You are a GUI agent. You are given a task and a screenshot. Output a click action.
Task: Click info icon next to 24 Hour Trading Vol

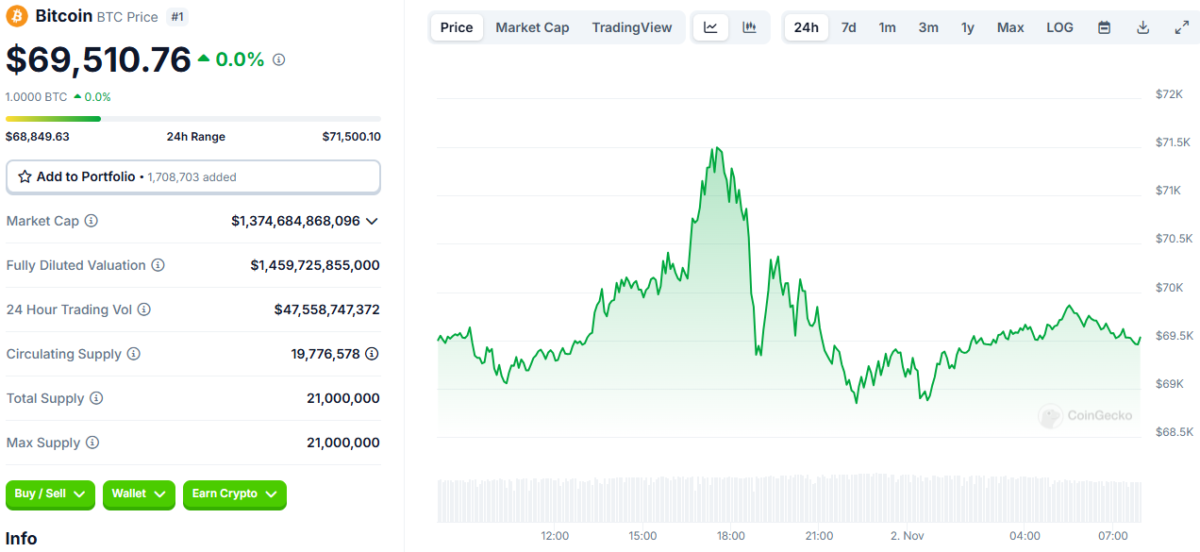tap(144, 310)
